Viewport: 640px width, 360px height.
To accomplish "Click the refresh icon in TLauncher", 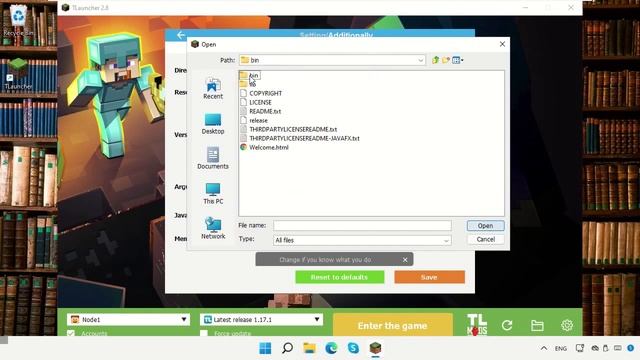I will (x=507, y=325).
